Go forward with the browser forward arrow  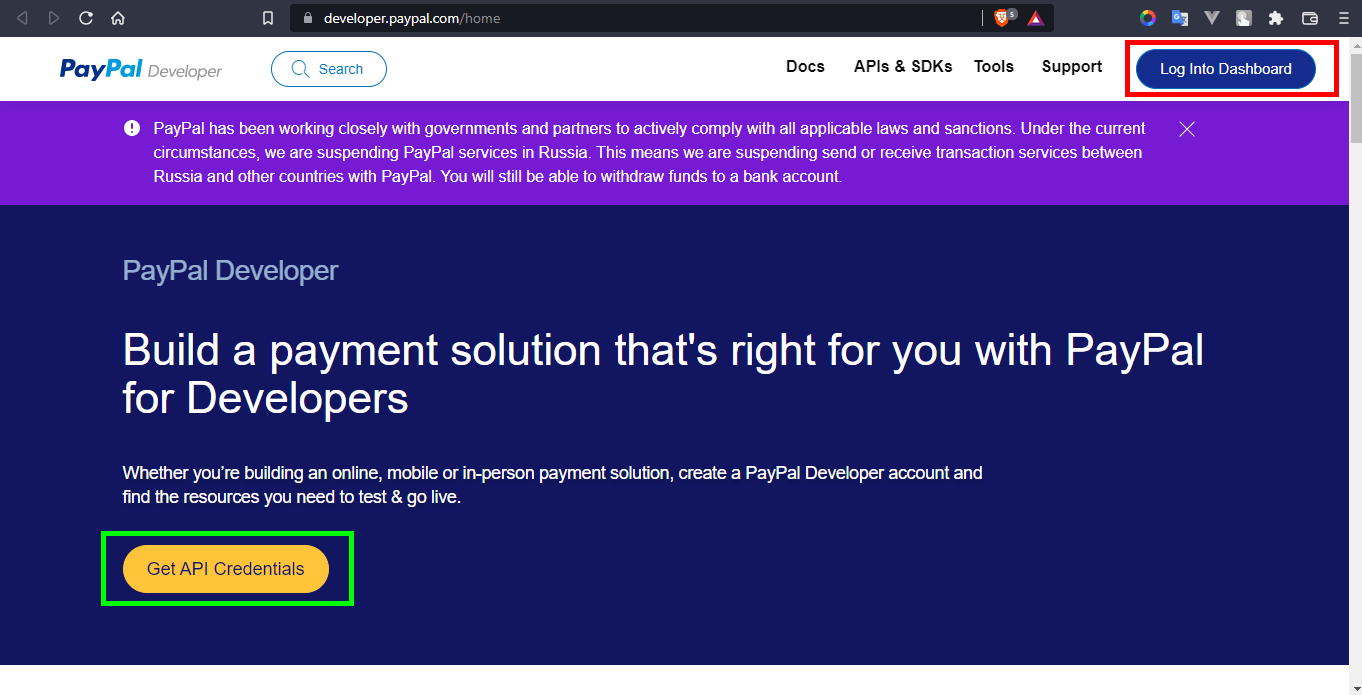(54, 18)
